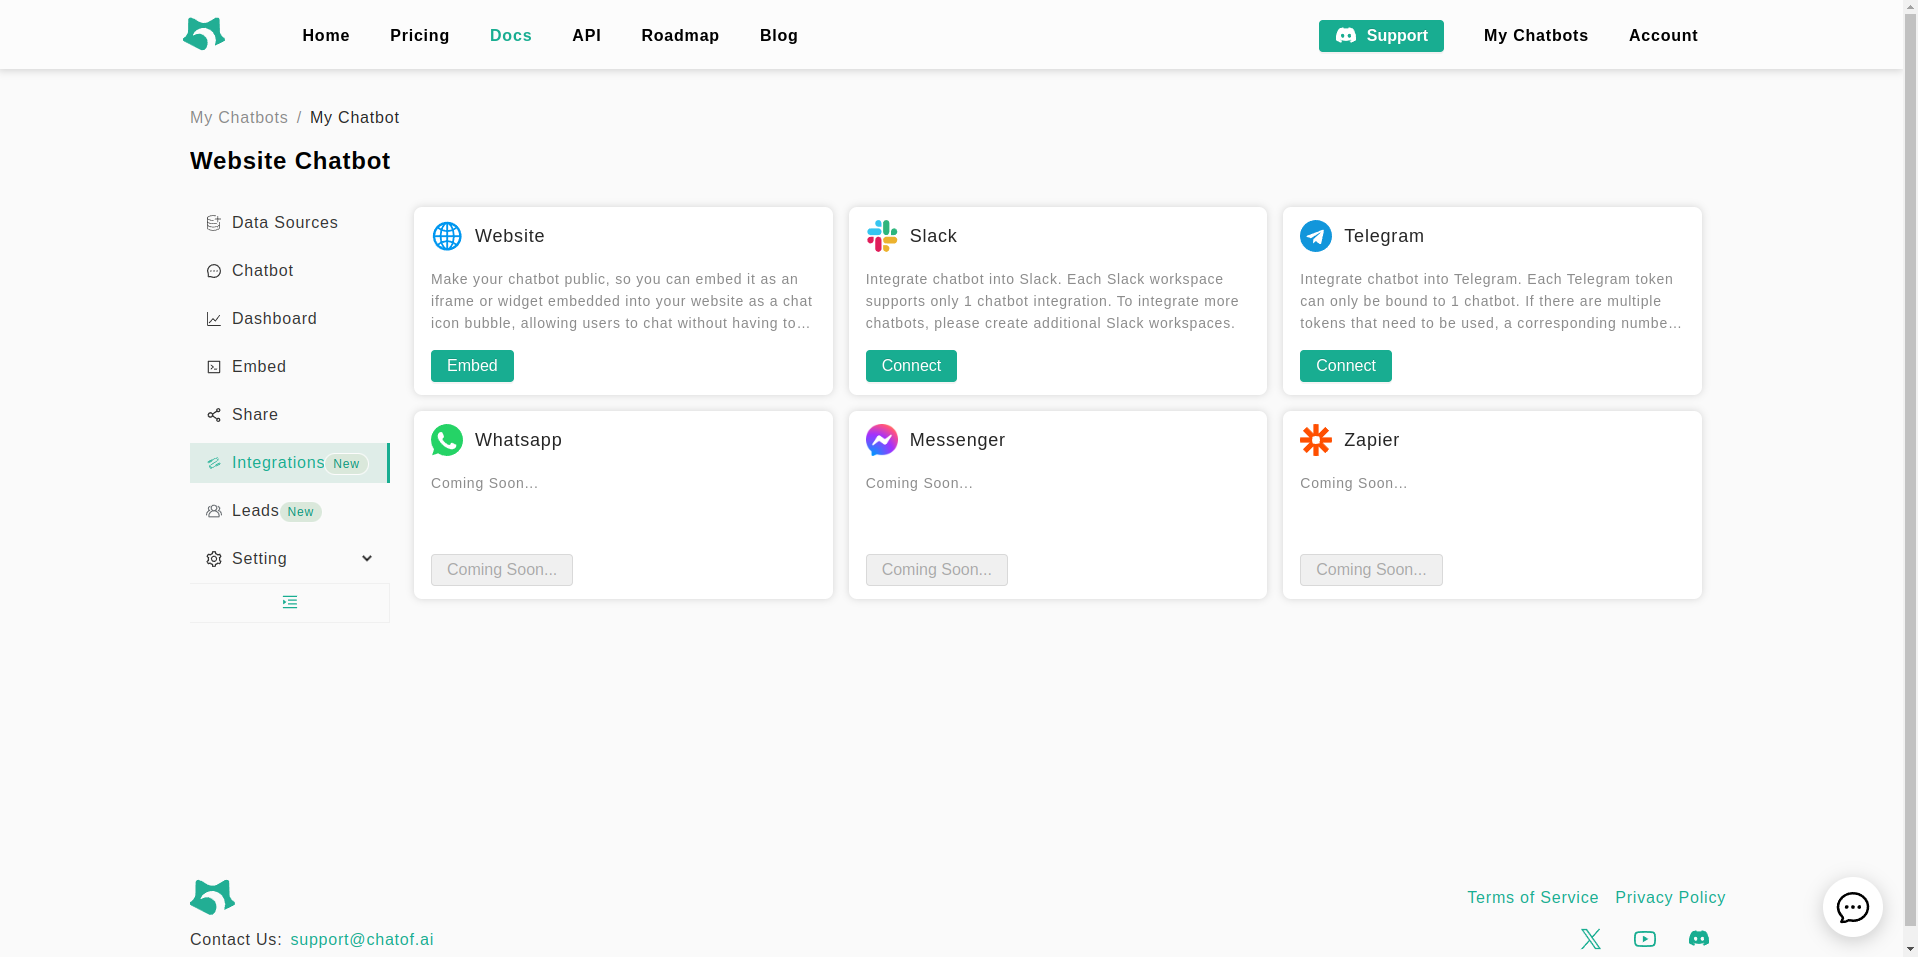Click support@chatof.ai email link
The height and width of the screenshot is (957, 1918).
coord(362,940)
